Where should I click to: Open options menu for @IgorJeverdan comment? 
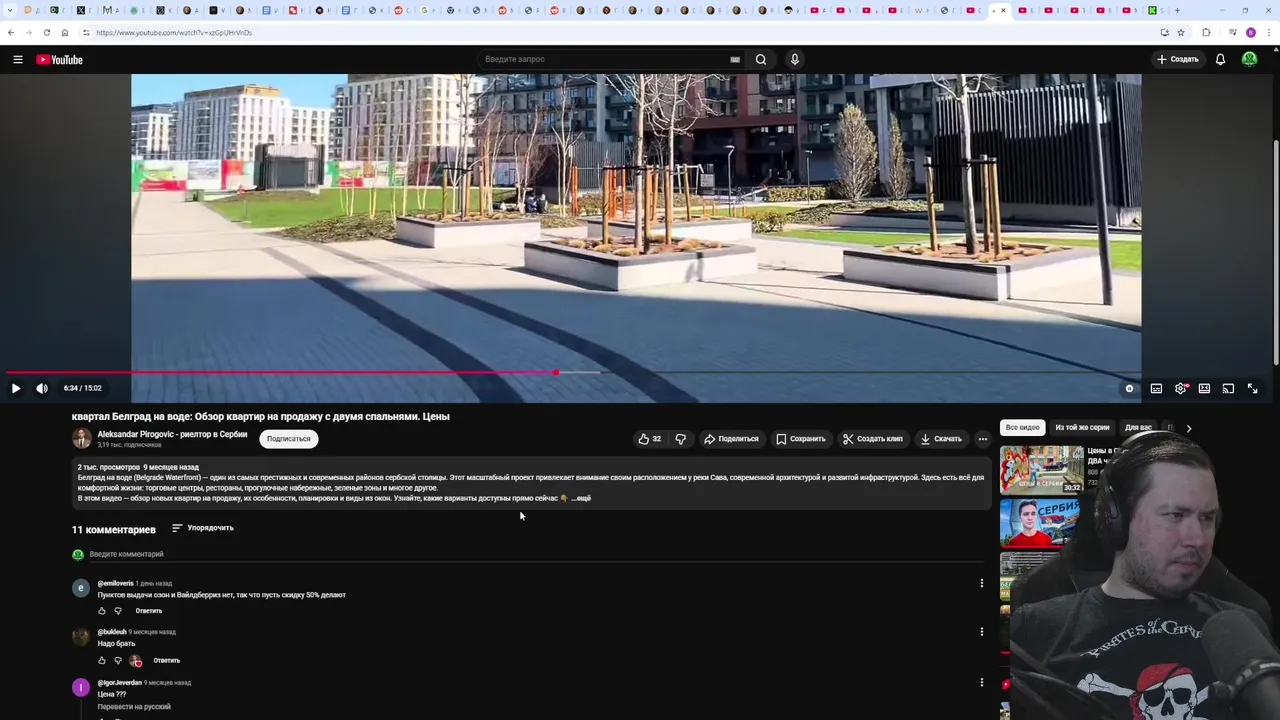coord(981,682)
